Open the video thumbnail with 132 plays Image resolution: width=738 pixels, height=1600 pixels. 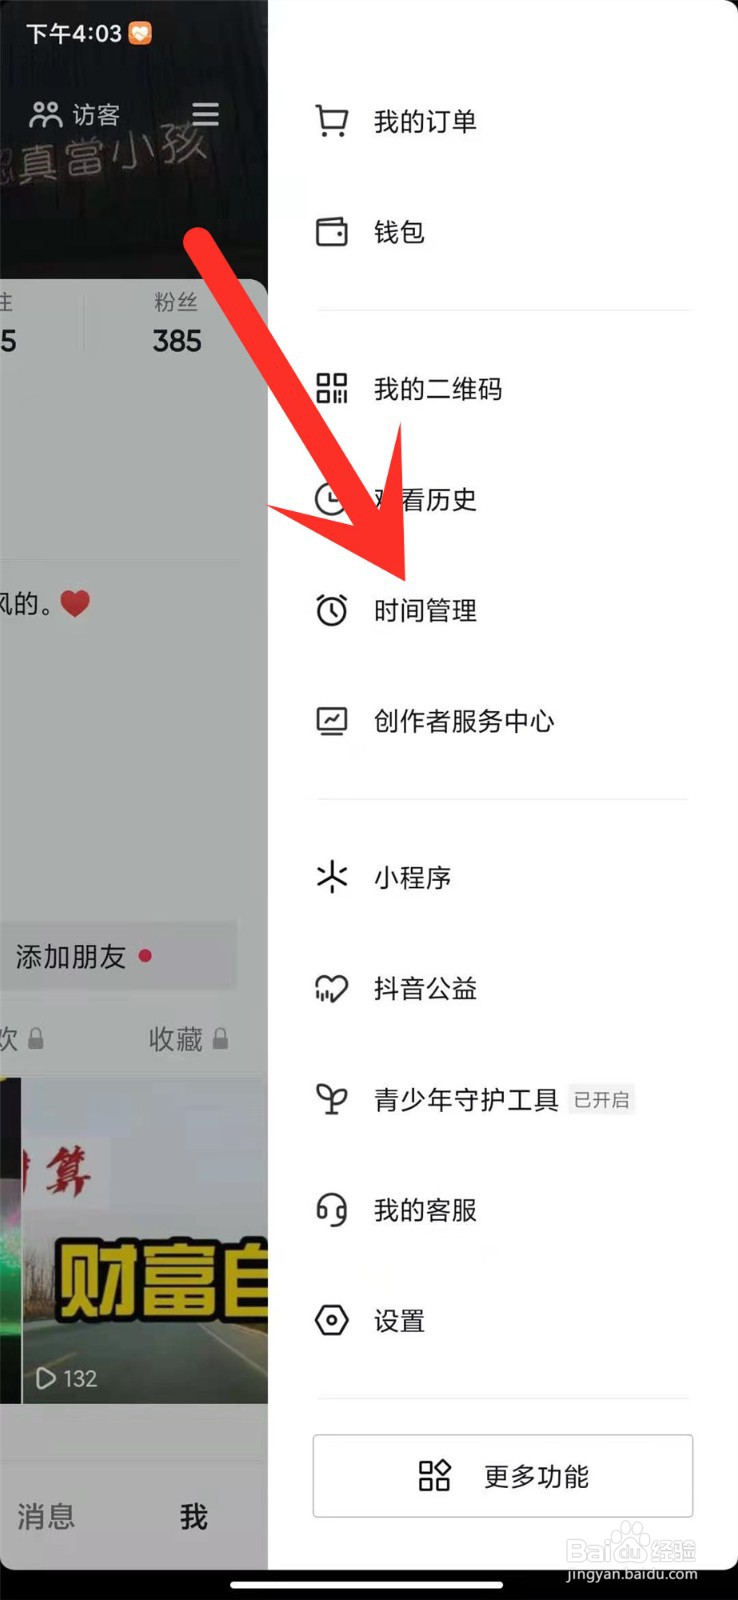[145, 1240]
